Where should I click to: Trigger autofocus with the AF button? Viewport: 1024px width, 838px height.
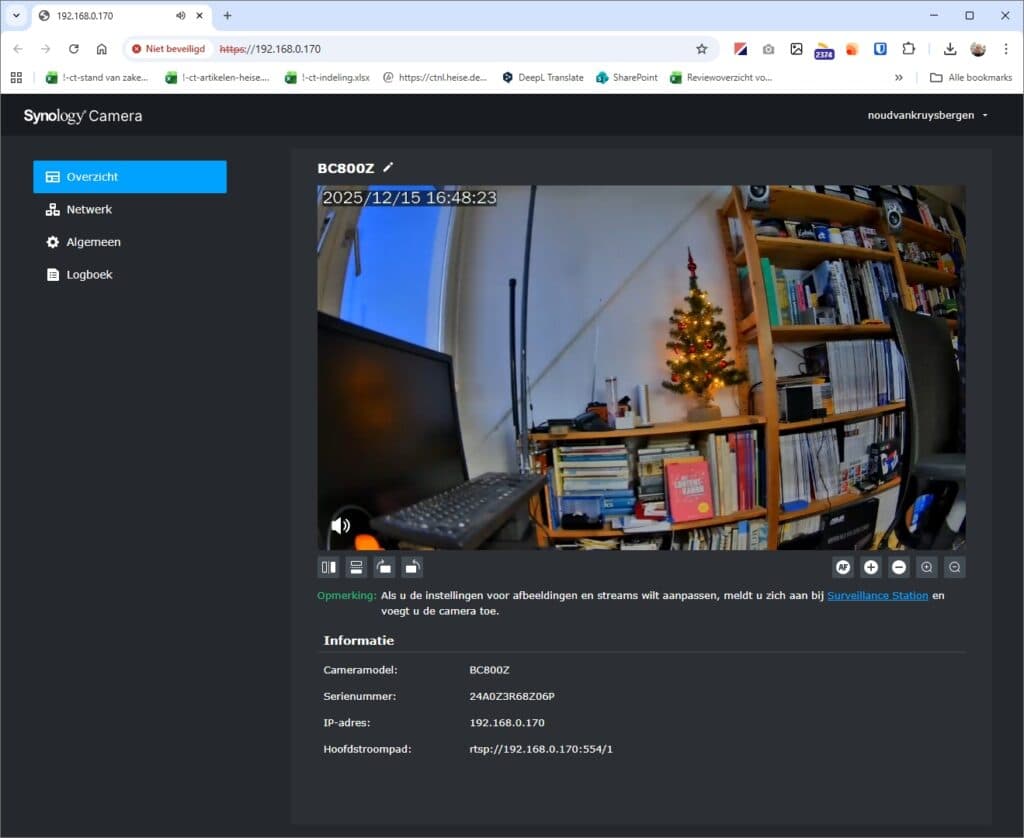[x=843, y=568]
